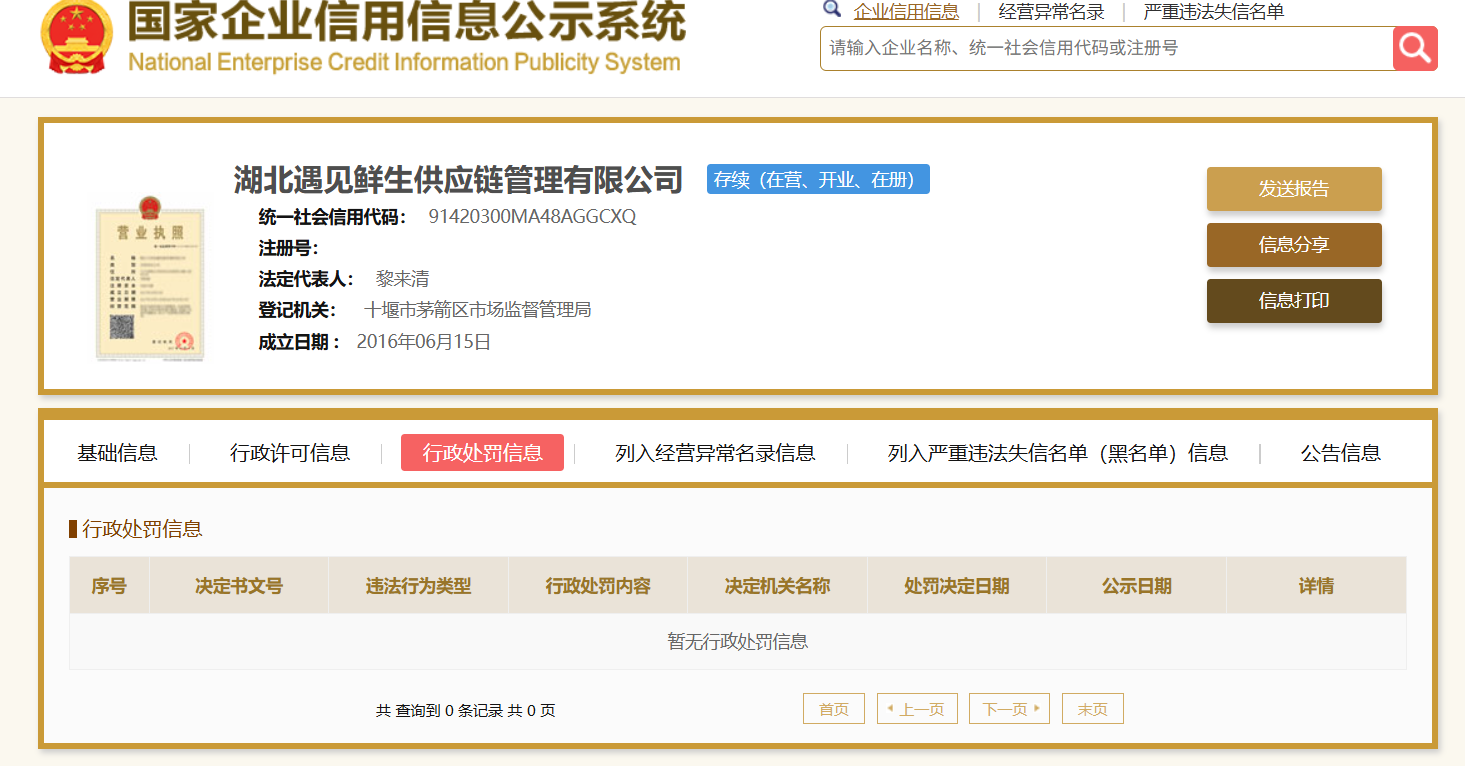This screenshot has width=1465, height=766.
Task: Click the 注册号 label
Action: click(289, 248)
